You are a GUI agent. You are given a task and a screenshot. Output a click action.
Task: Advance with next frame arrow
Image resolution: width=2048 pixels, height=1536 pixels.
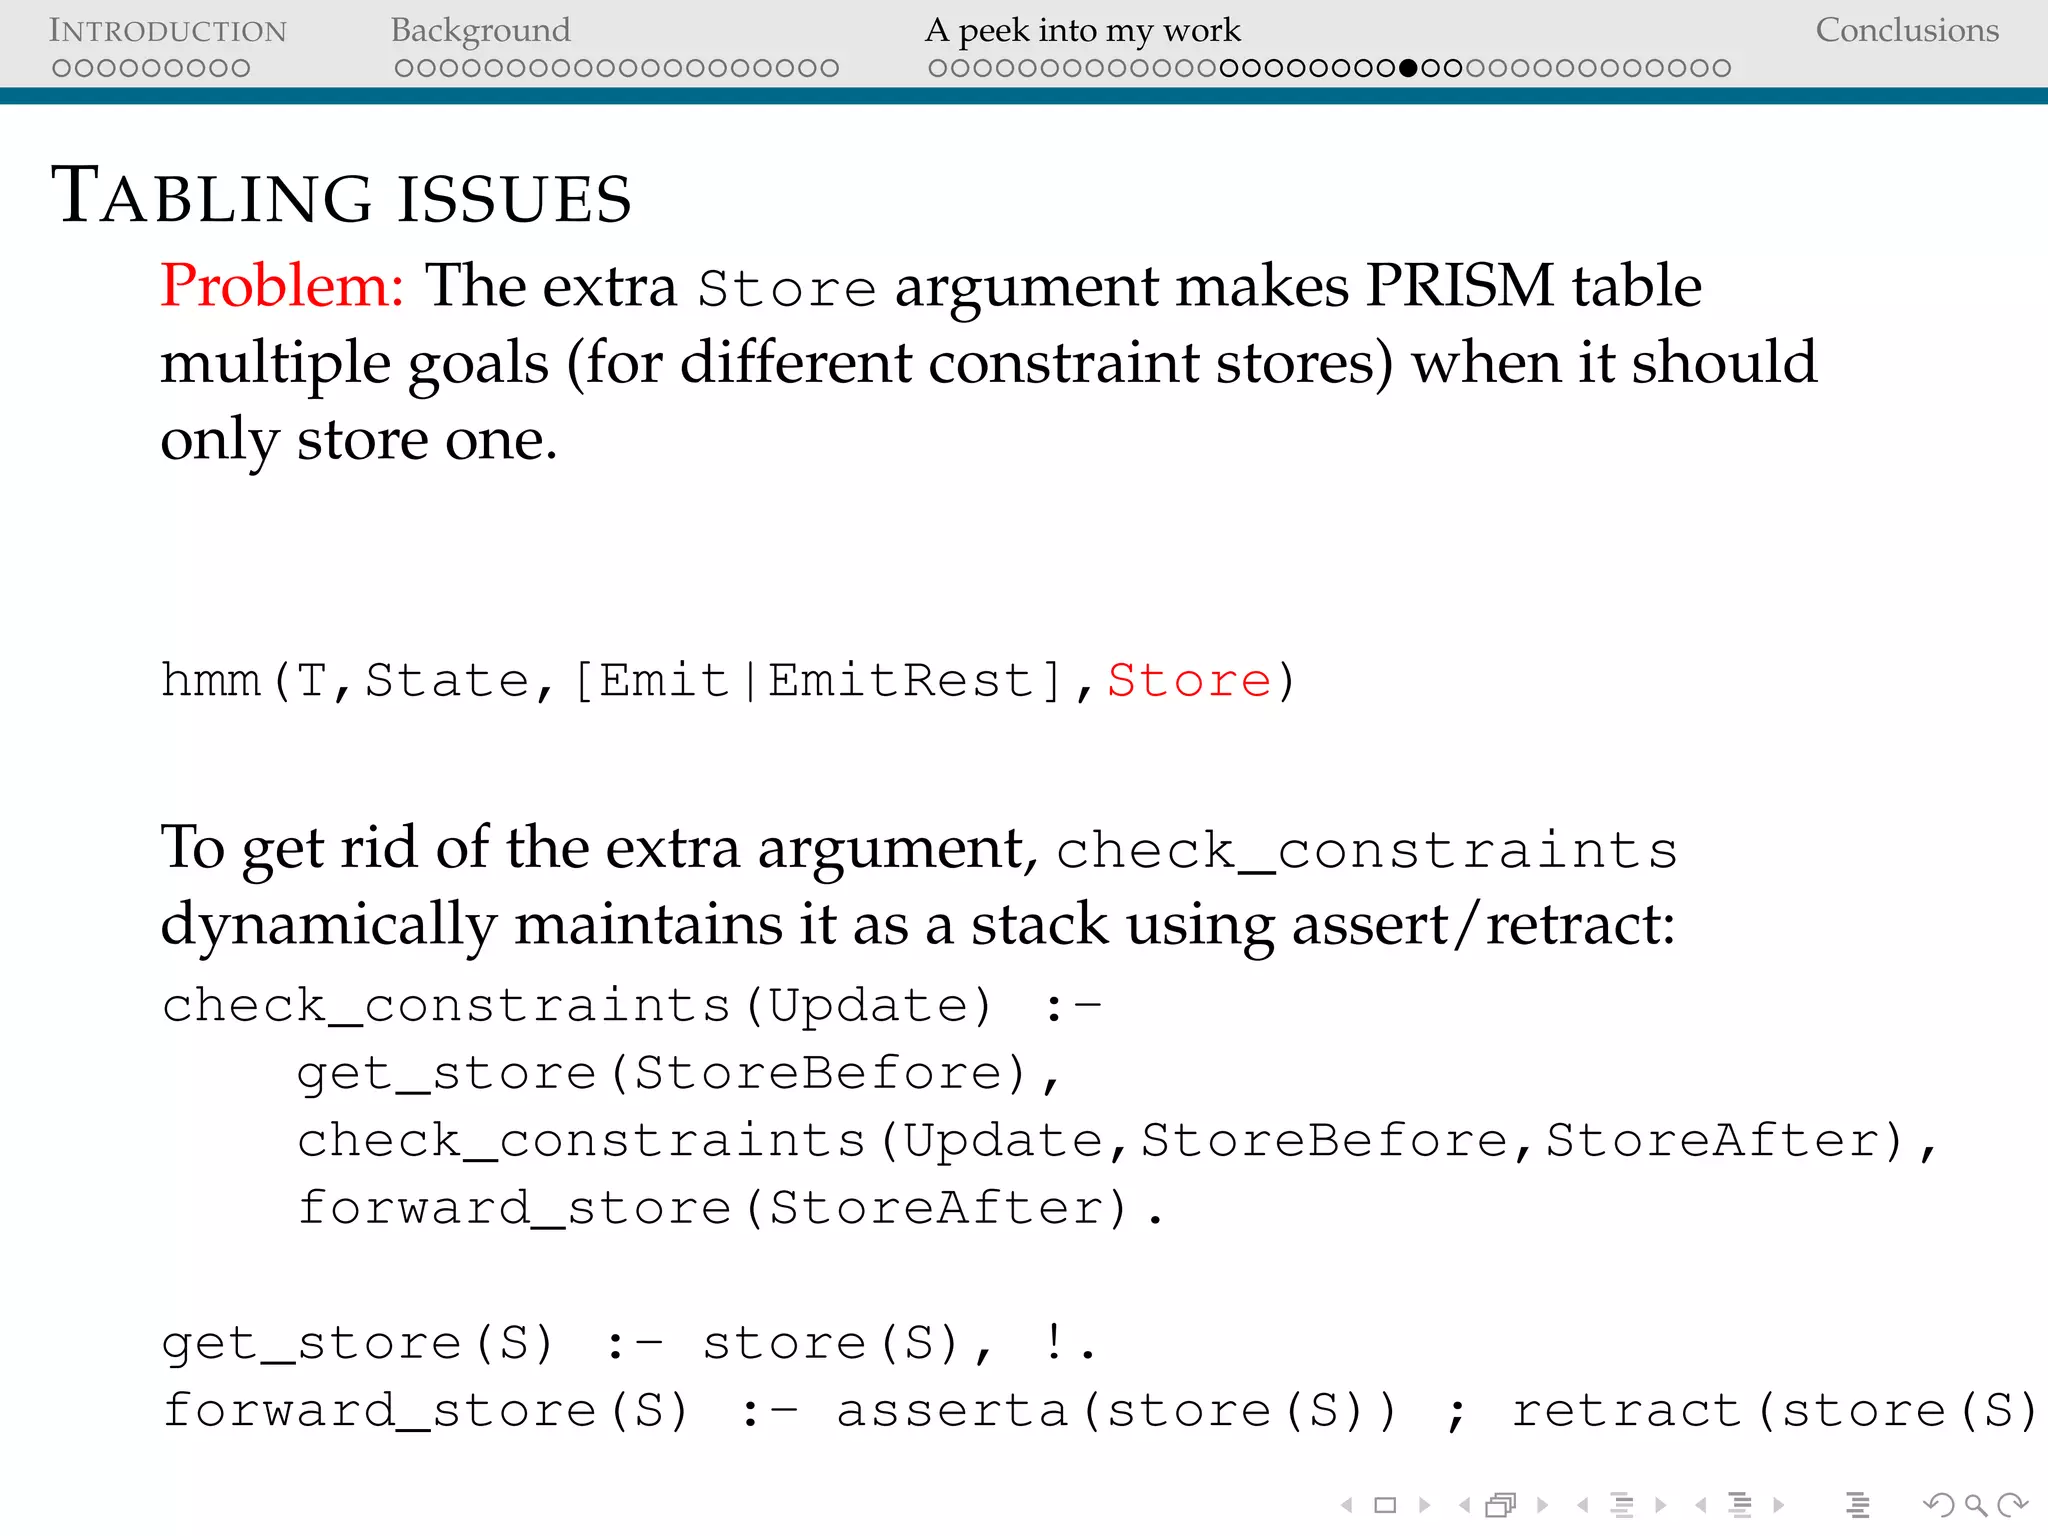point(1542,1505)
